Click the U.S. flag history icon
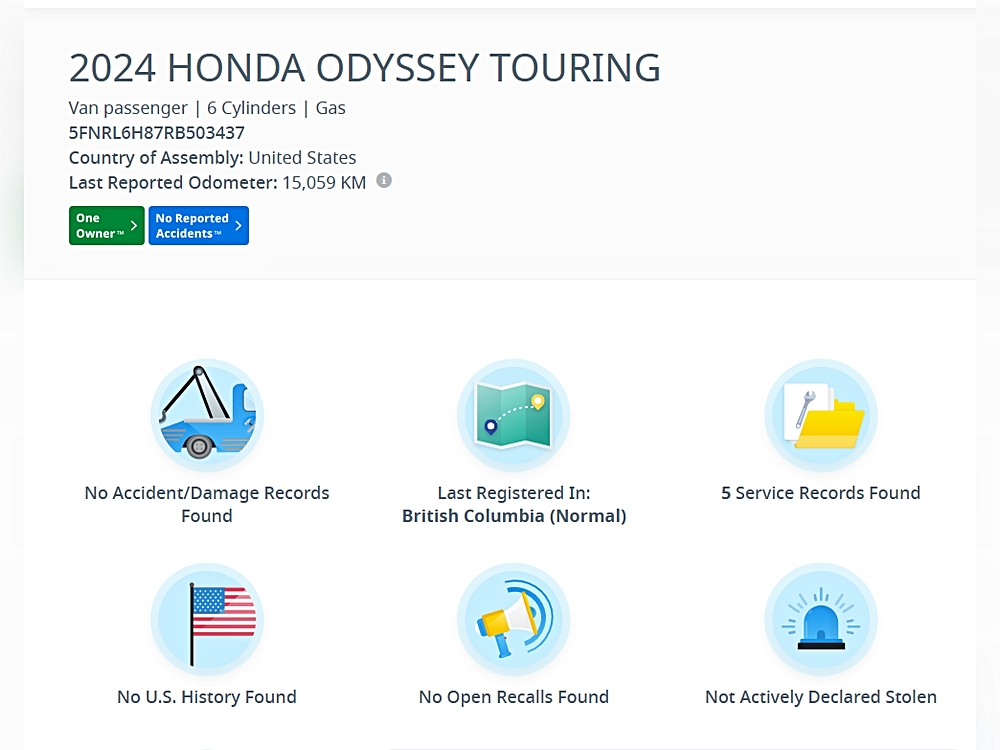The width and height of the screenshot is (1000, 750). (207, 619)
